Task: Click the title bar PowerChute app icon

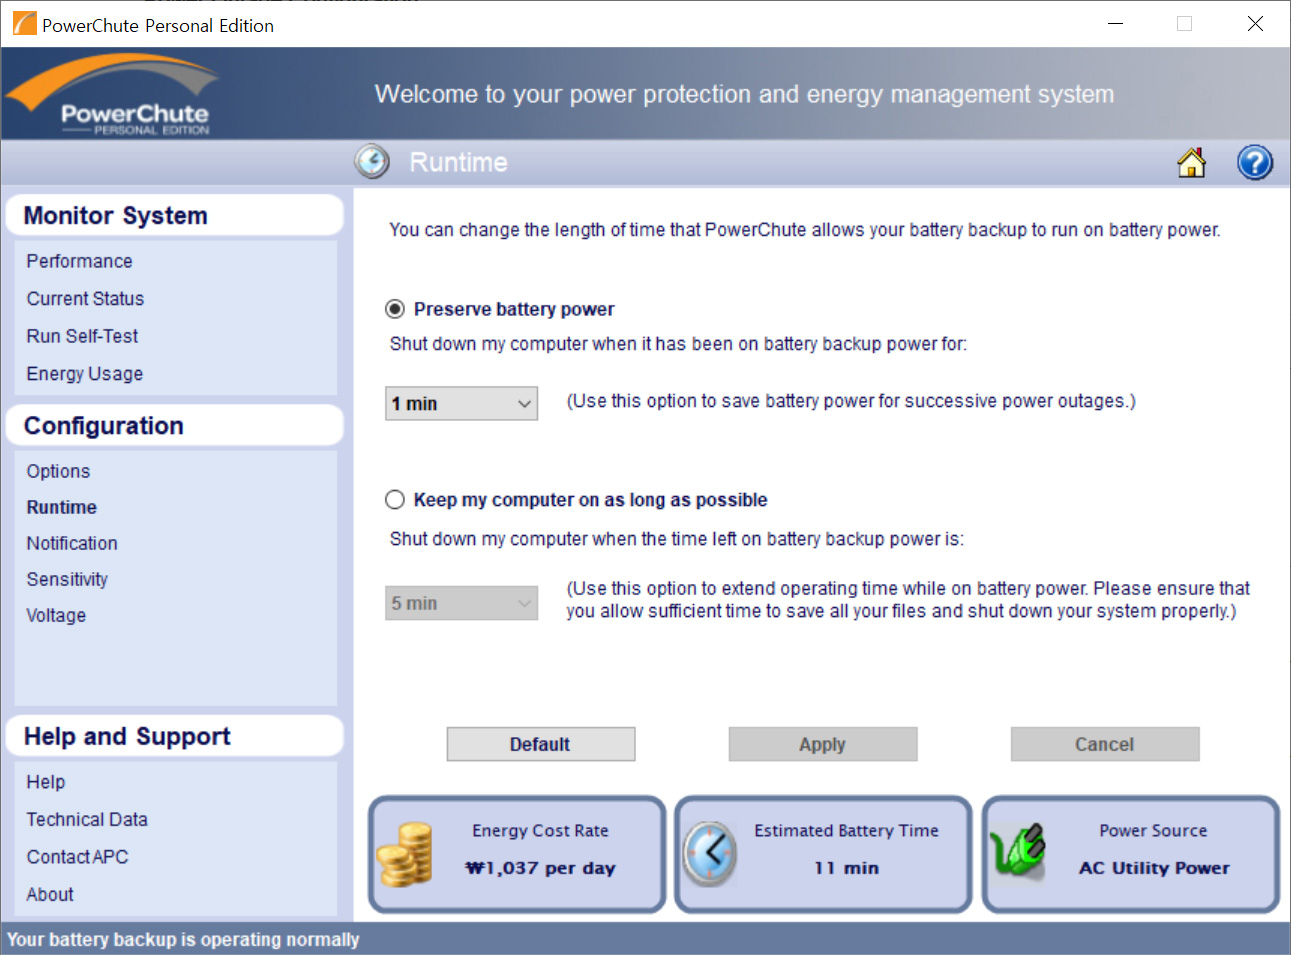Action: 24,24
